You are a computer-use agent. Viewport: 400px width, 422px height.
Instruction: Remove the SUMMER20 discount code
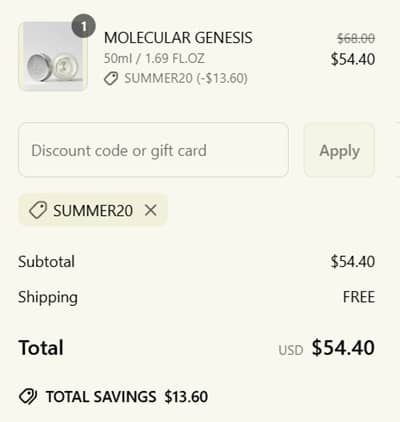click(x=151, y=210)
